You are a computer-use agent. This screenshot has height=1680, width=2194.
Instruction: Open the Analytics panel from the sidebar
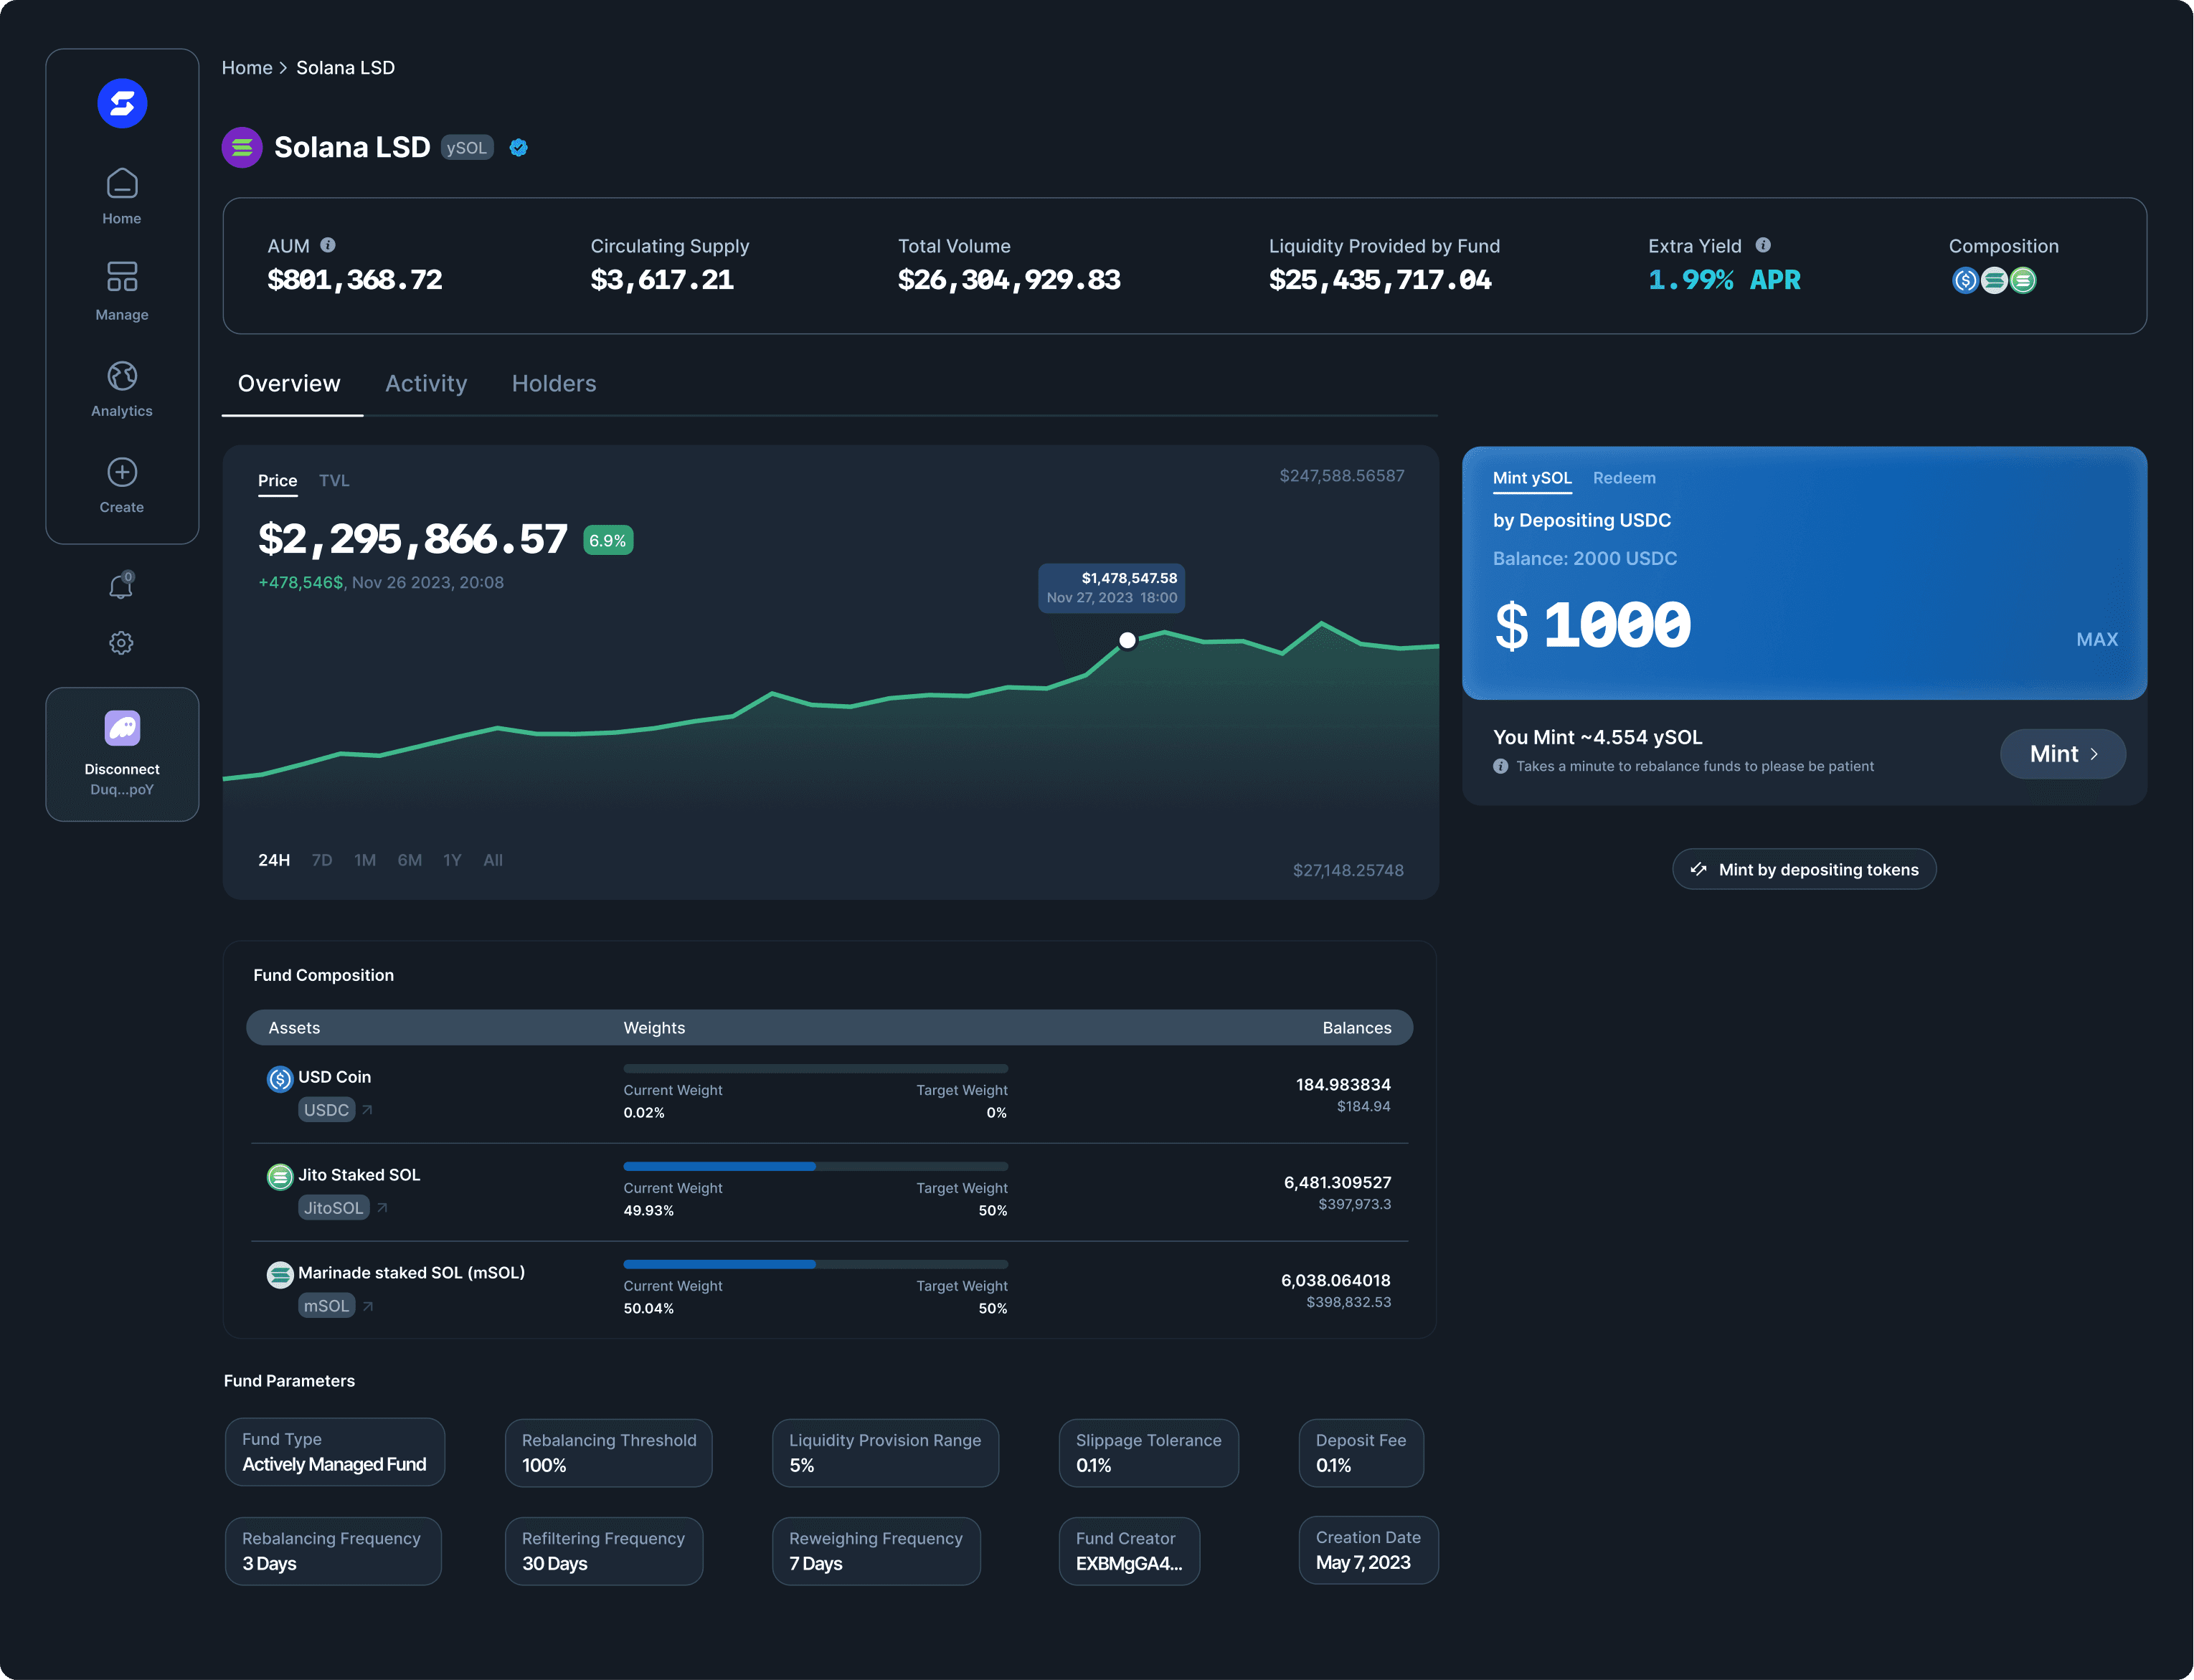coord(121,387)
